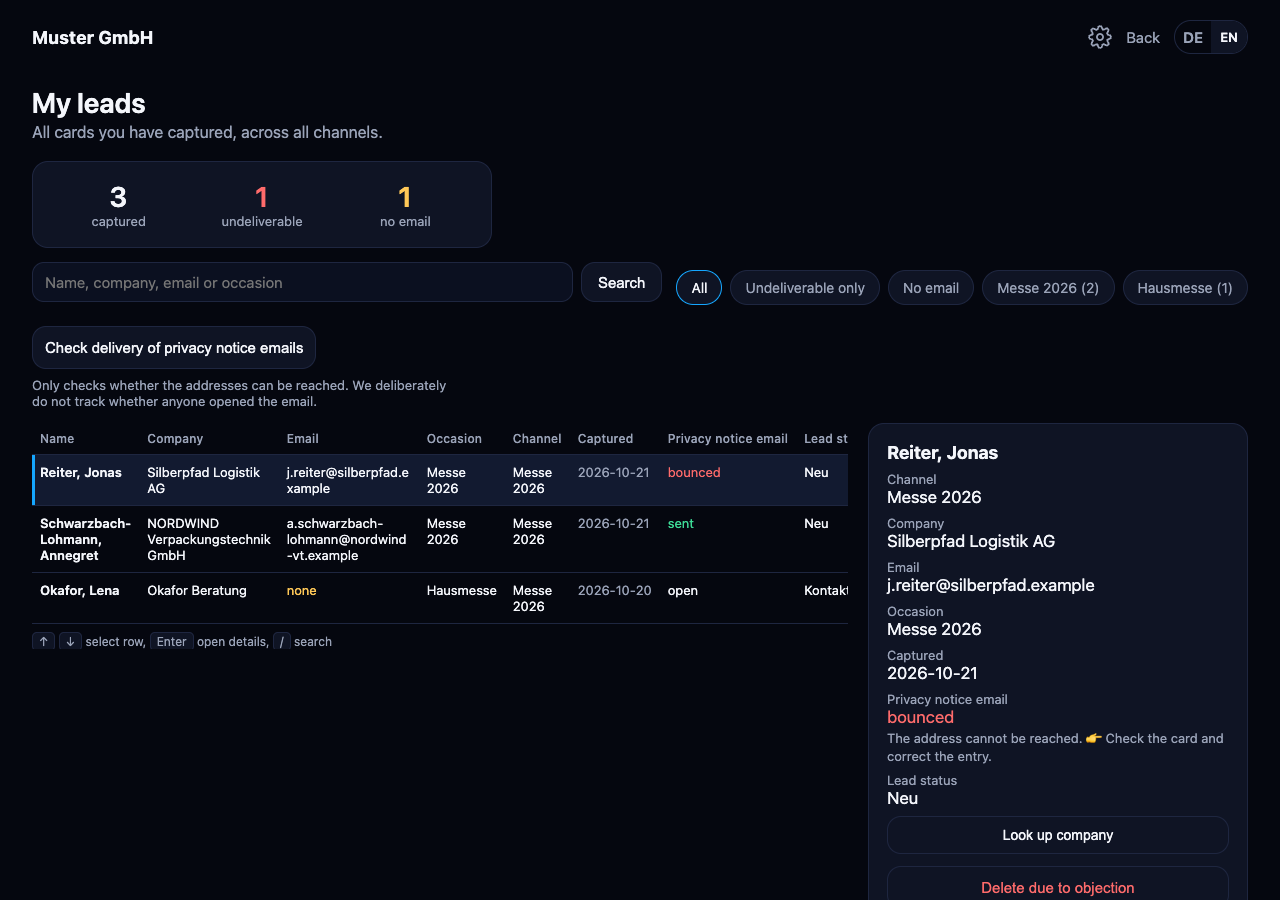The image size is (1280, 900).
Task: Open settings via the gear icon
Action: tap(1100, 38)
